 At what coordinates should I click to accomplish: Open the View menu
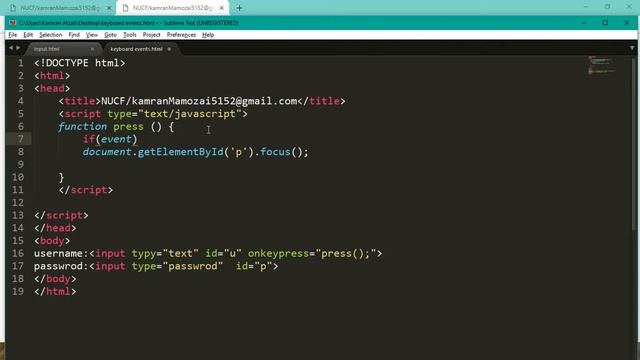91,35
